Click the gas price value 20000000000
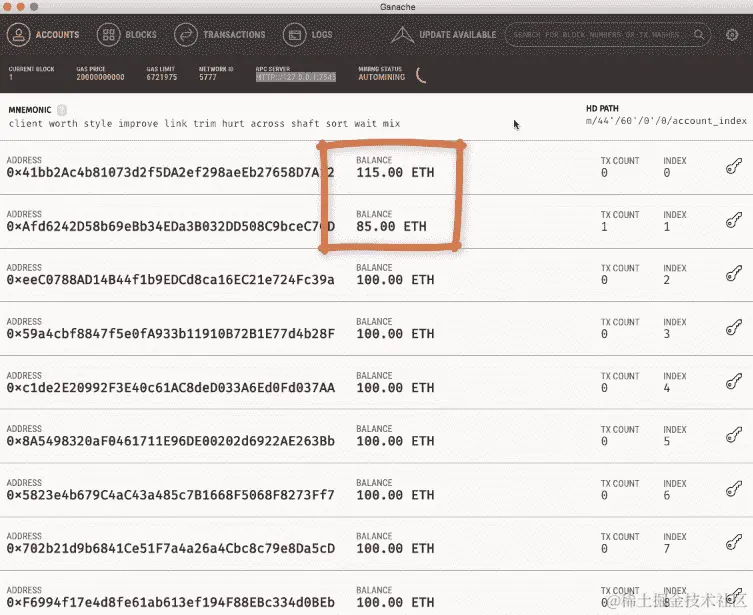This screenshot has width=753, height=615. tap(100, 77)
